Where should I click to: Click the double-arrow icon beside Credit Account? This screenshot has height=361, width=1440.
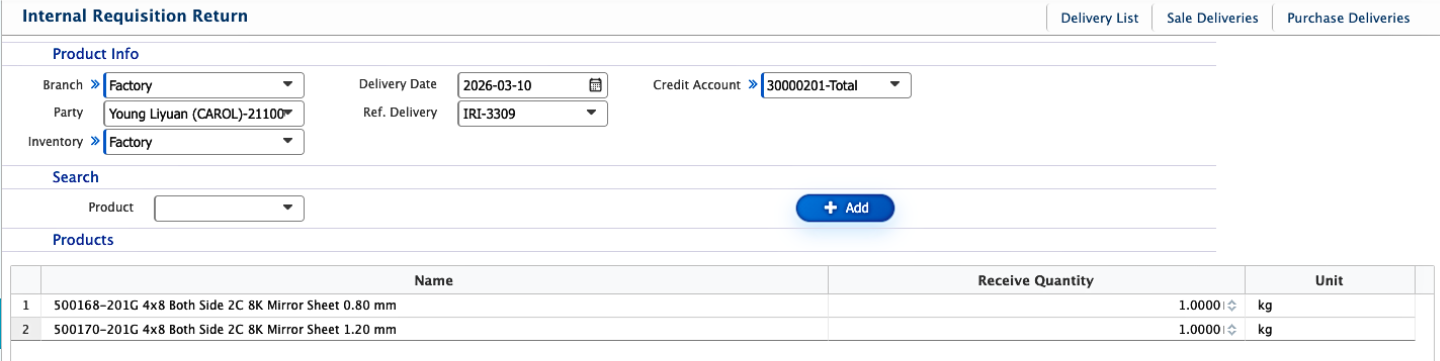pos(753,85)
